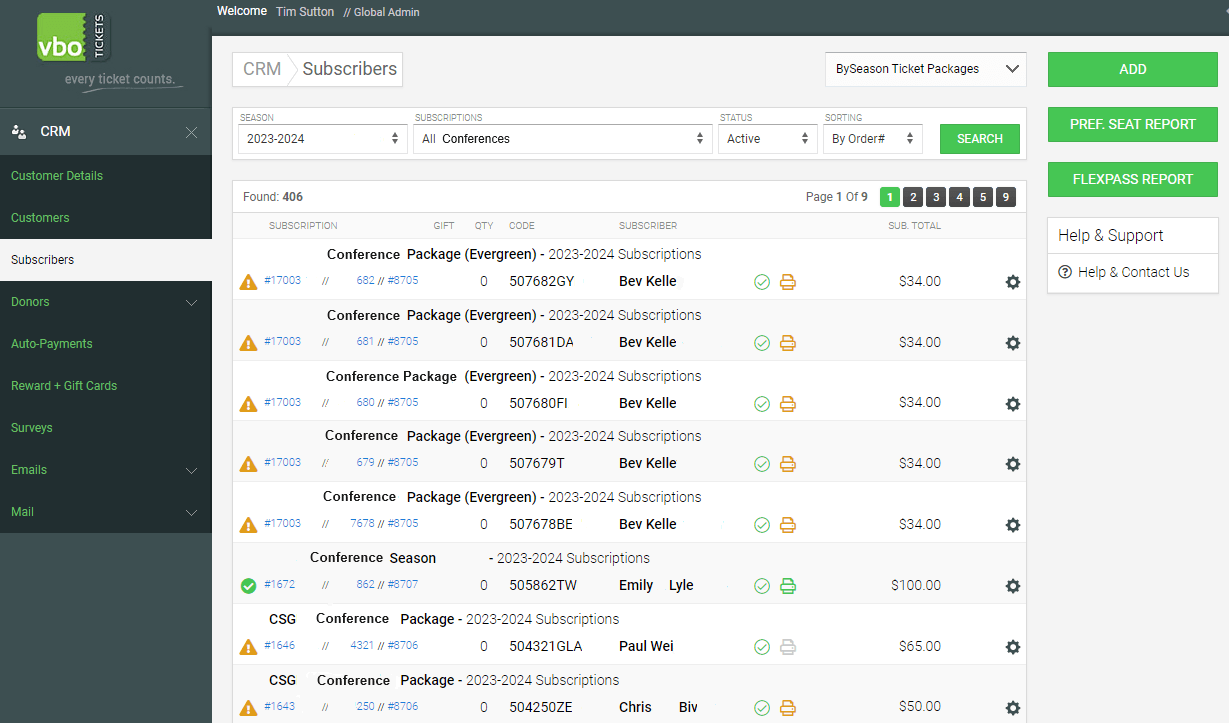Open Customer Details in the sidebar
Screen dimensions: 1229x723
(x=57, y=176)
